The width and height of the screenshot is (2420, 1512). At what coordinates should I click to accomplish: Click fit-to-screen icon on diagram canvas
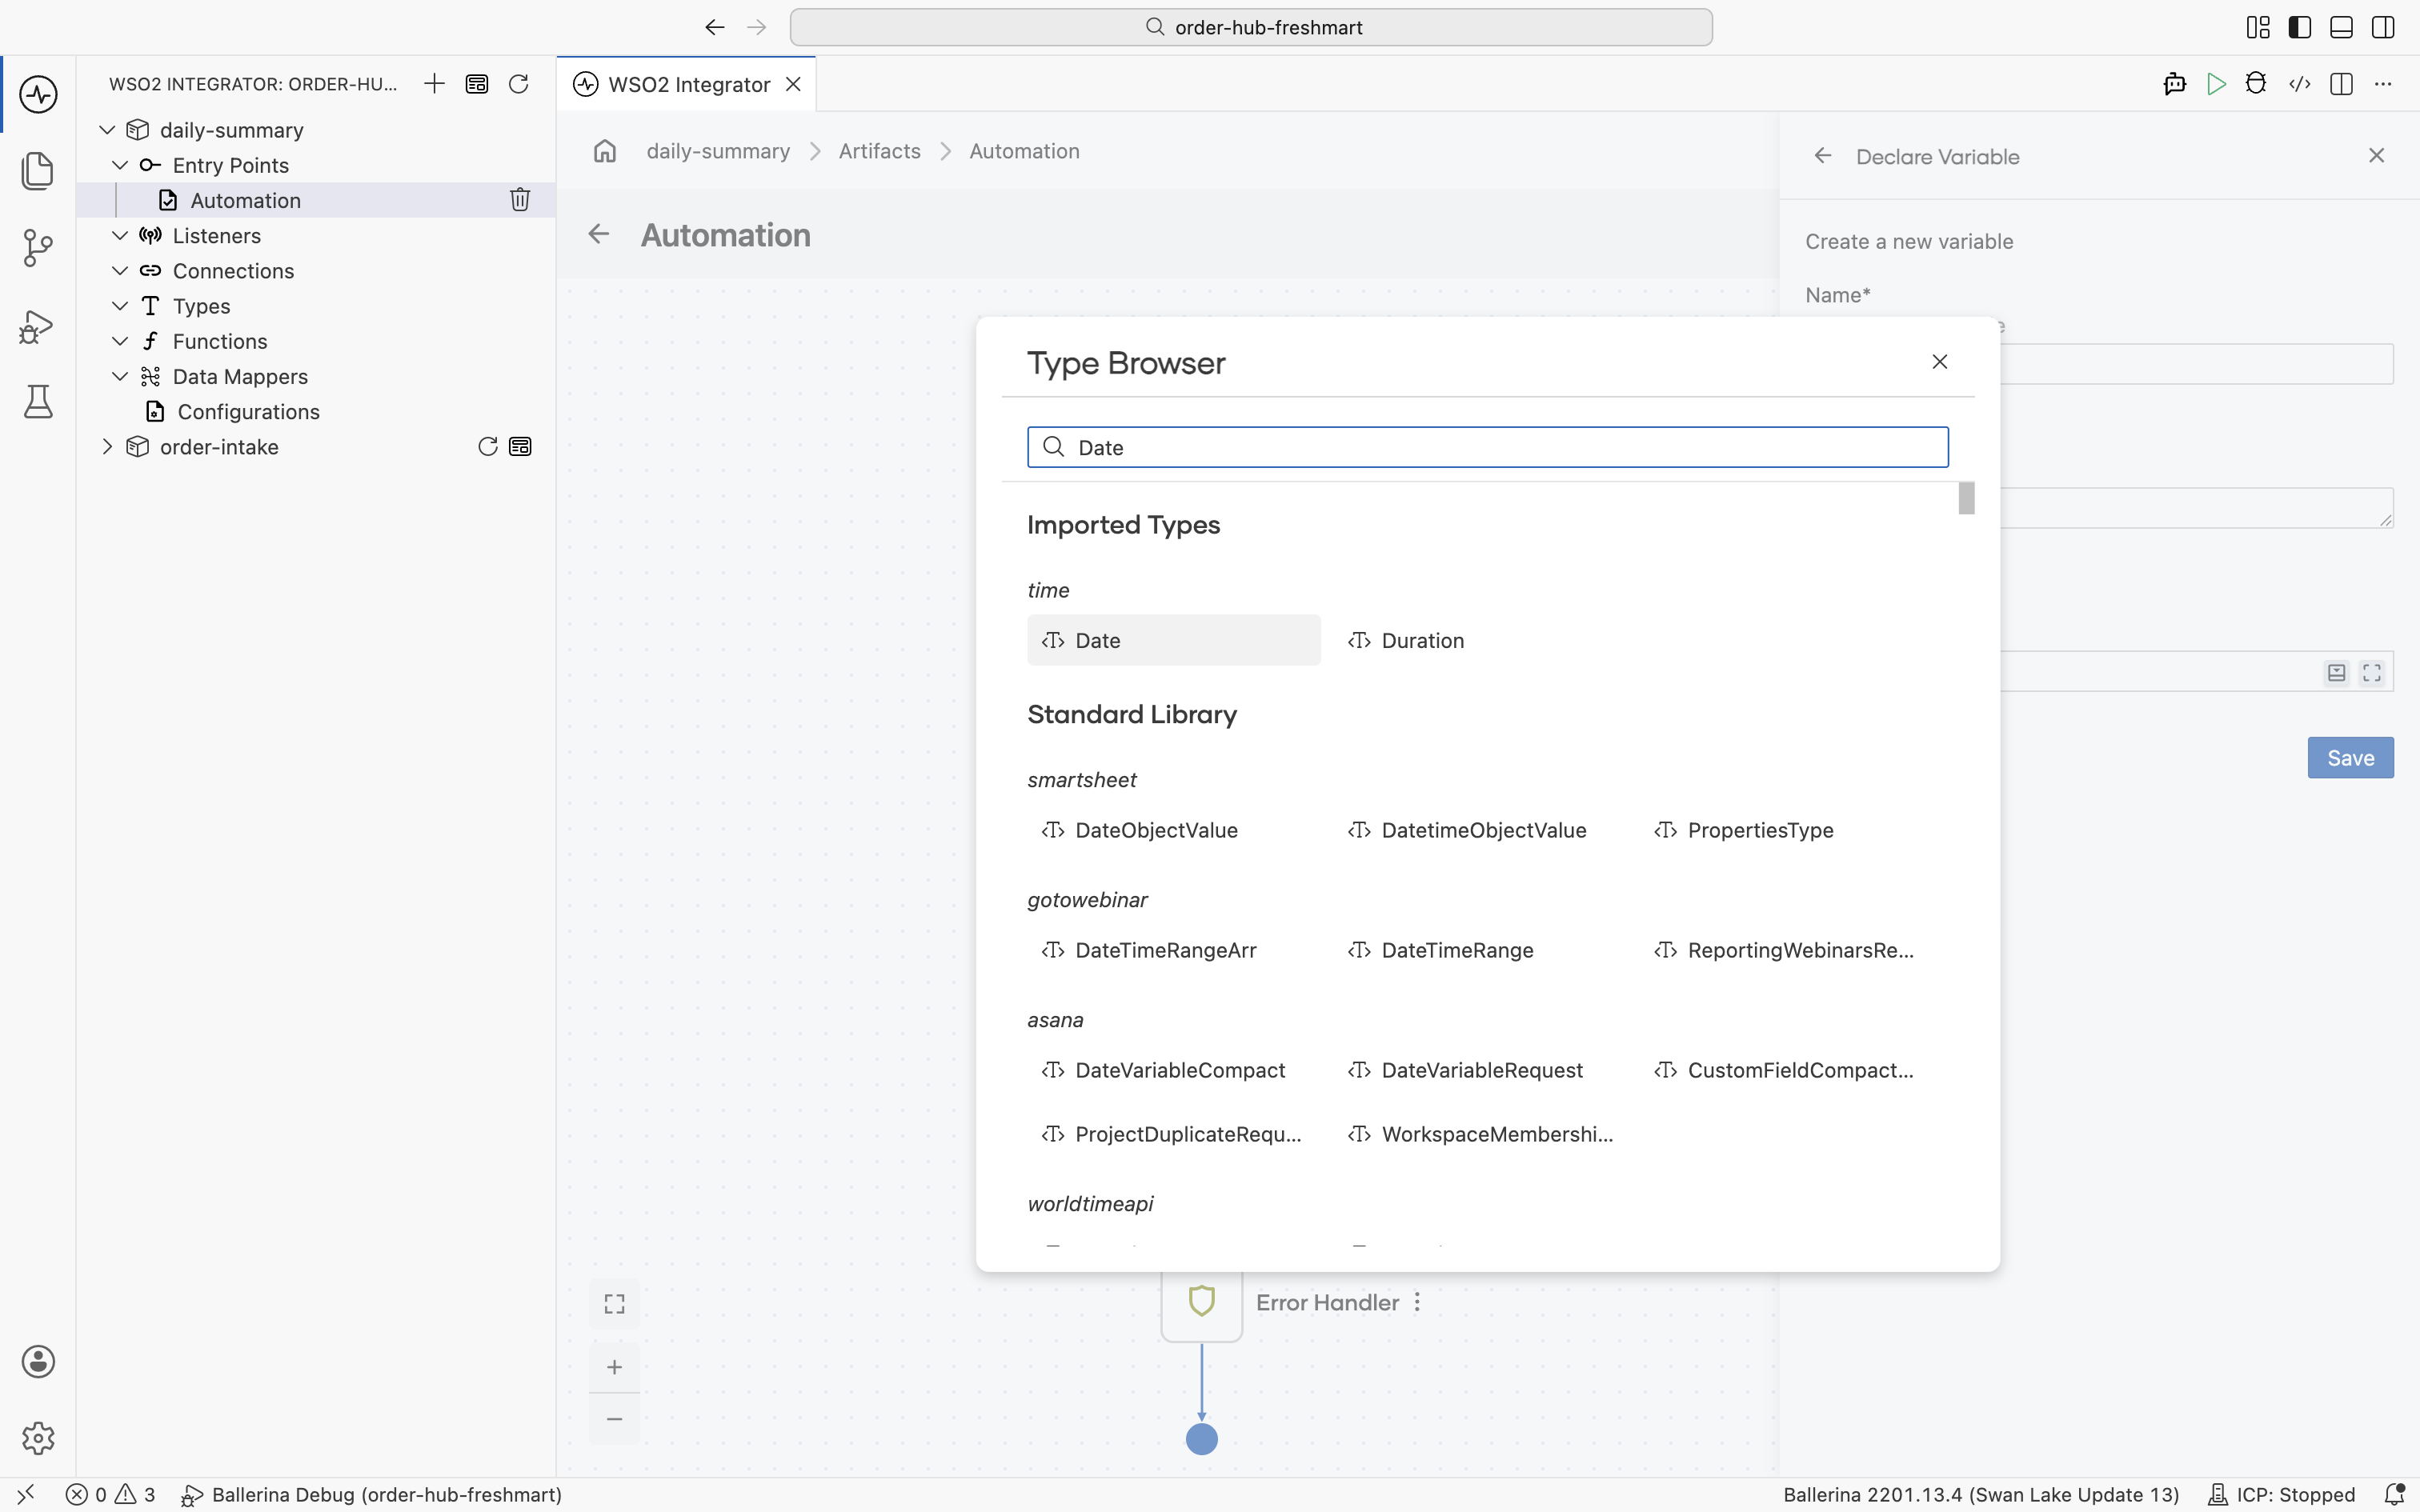tap(614, 1304)
